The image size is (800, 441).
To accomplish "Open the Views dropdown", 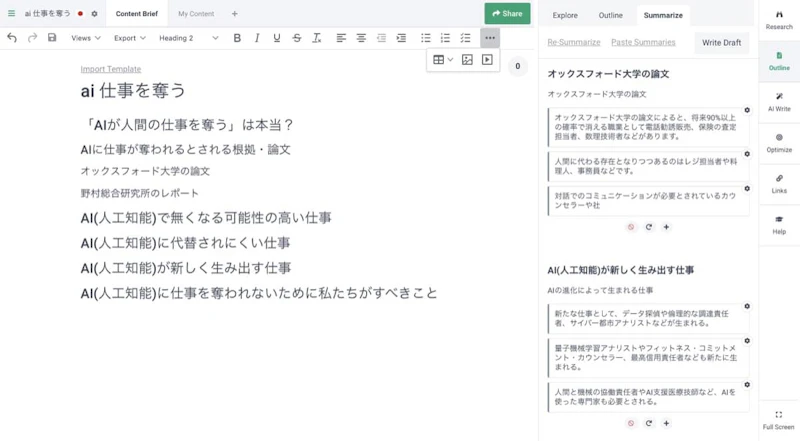I will point(86,38).
